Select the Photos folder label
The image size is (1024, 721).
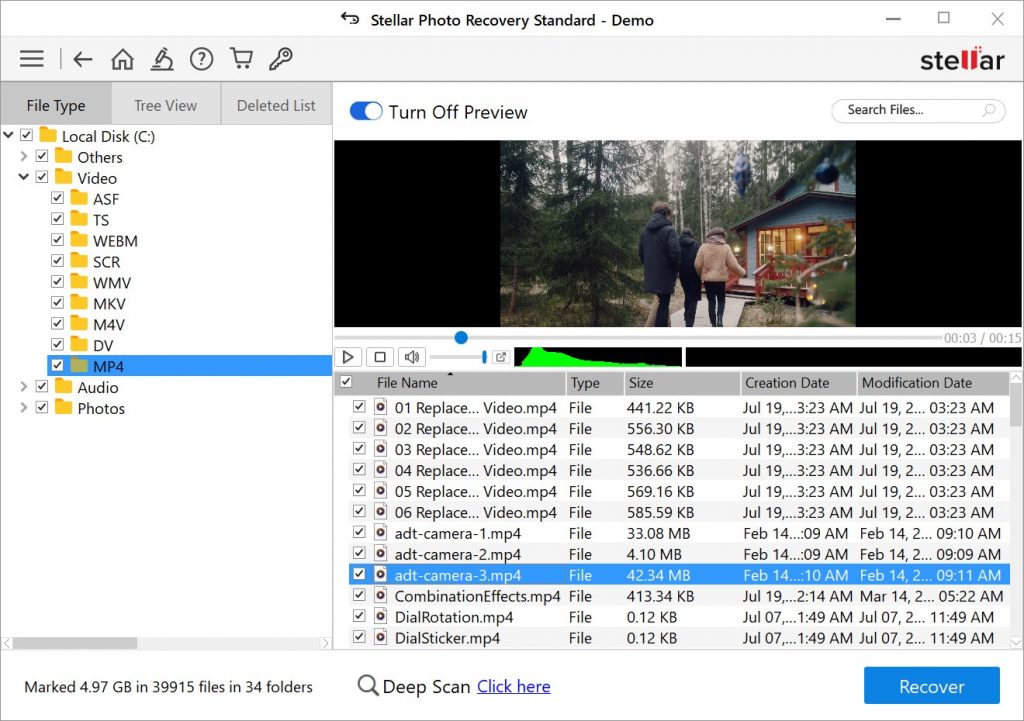[x=101, y=408]
